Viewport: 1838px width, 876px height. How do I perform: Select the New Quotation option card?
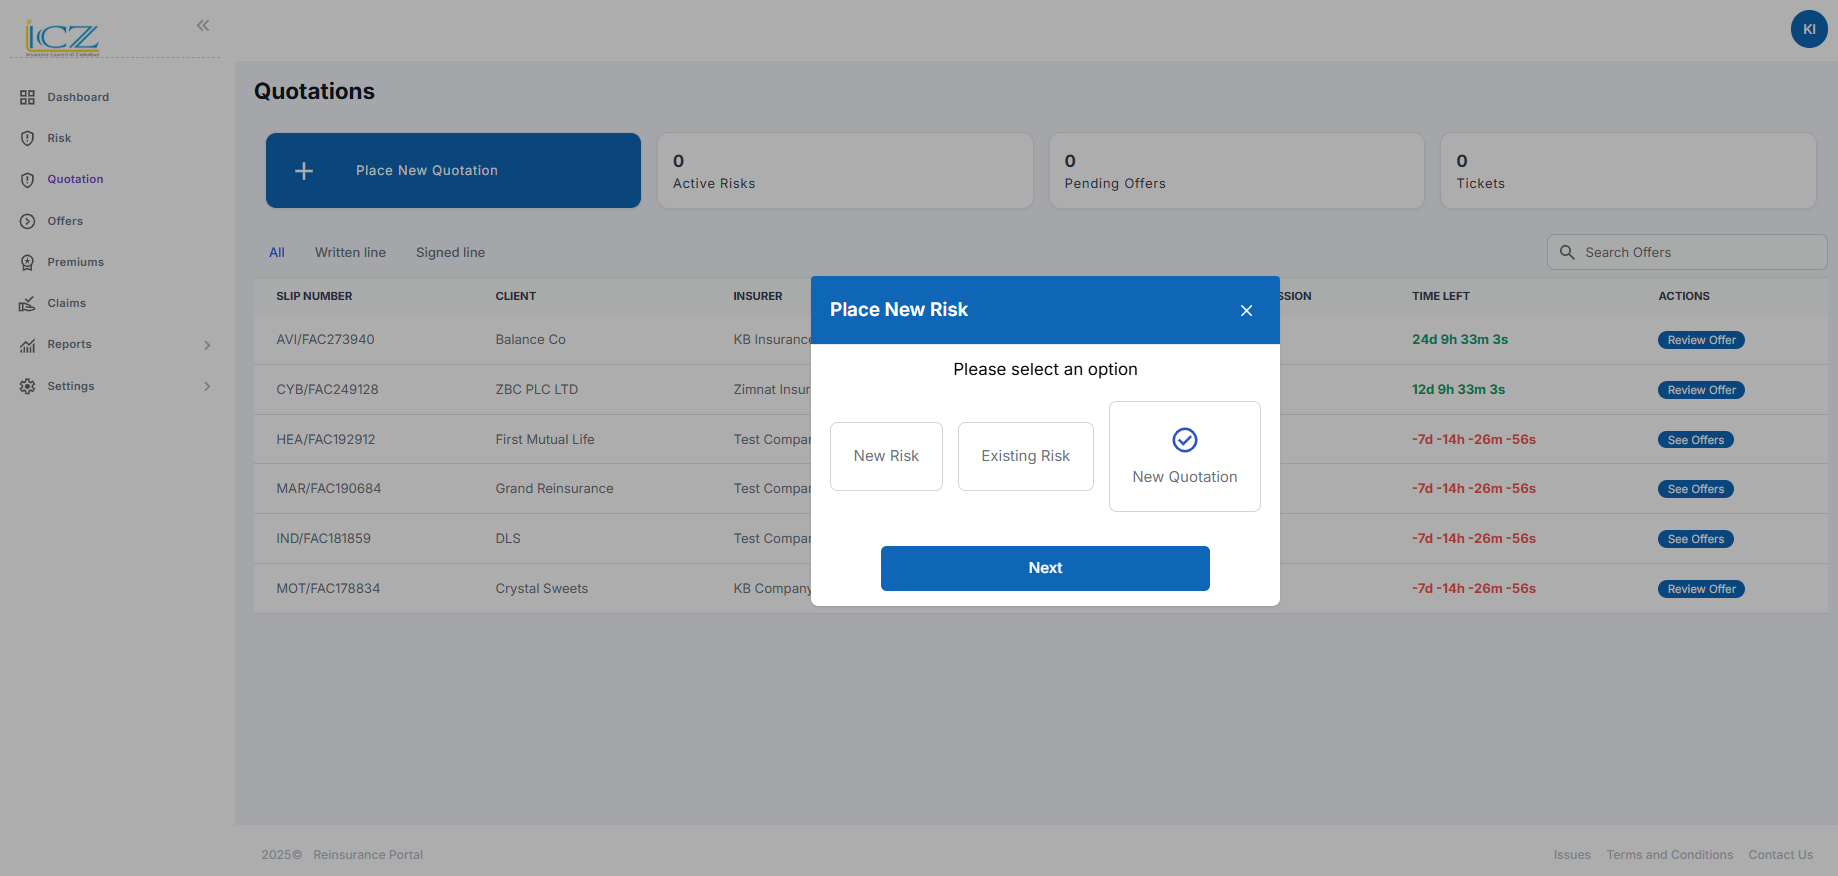coord(1184,457)
